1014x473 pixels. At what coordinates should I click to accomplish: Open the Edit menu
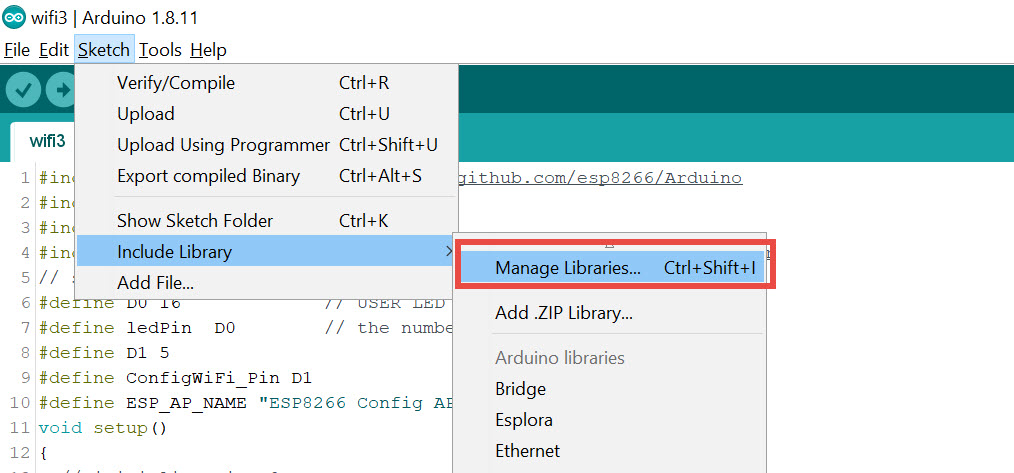point(54,50)
